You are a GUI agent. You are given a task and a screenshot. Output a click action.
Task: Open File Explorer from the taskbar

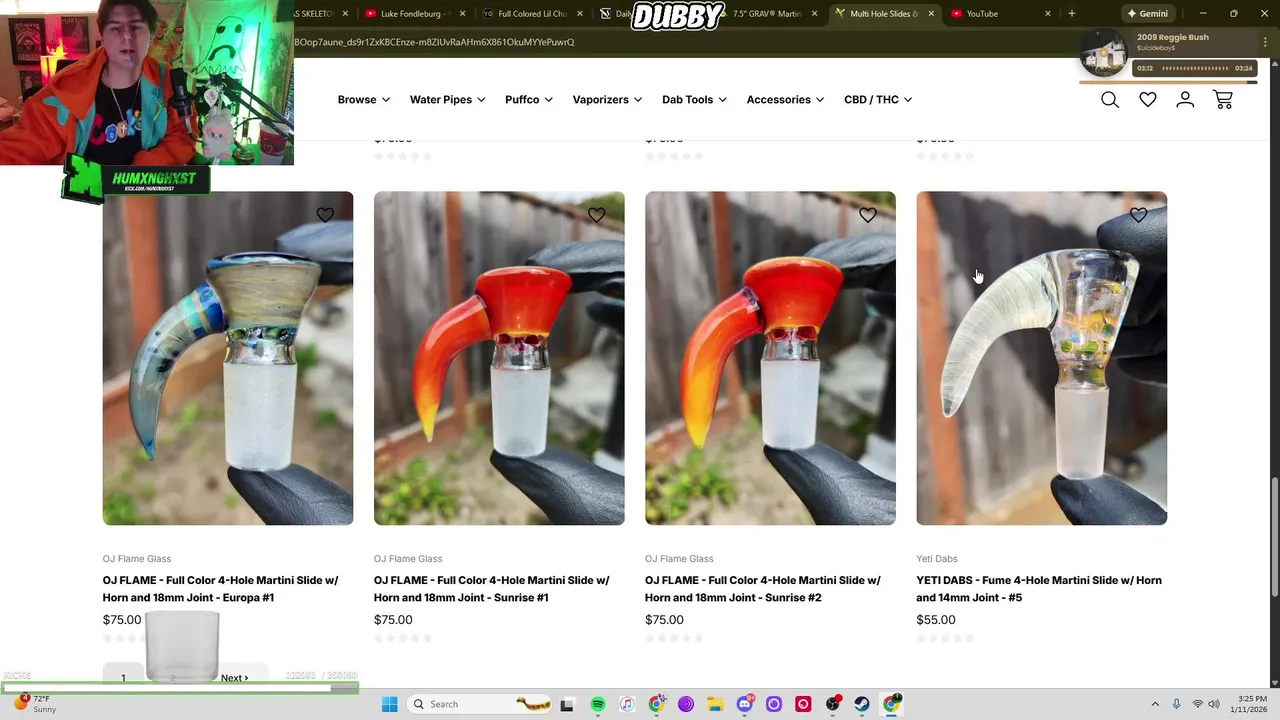(715, 704)
